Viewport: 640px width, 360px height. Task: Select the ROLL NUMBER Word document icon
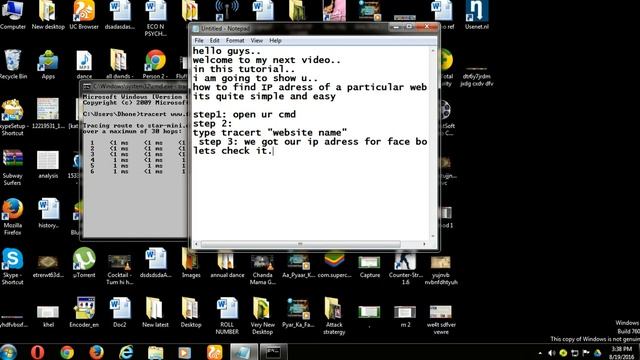[227, 316]
